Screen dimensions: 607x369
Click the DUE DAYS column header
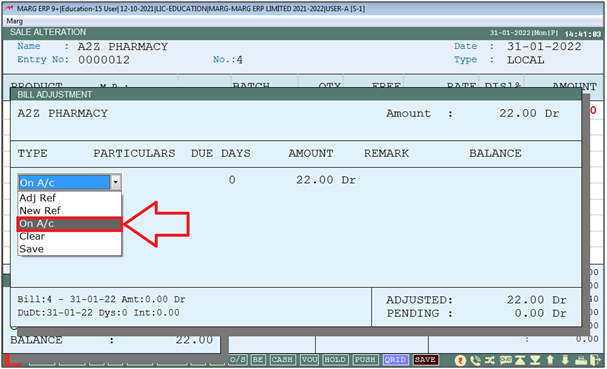click(x=220, y=153)
